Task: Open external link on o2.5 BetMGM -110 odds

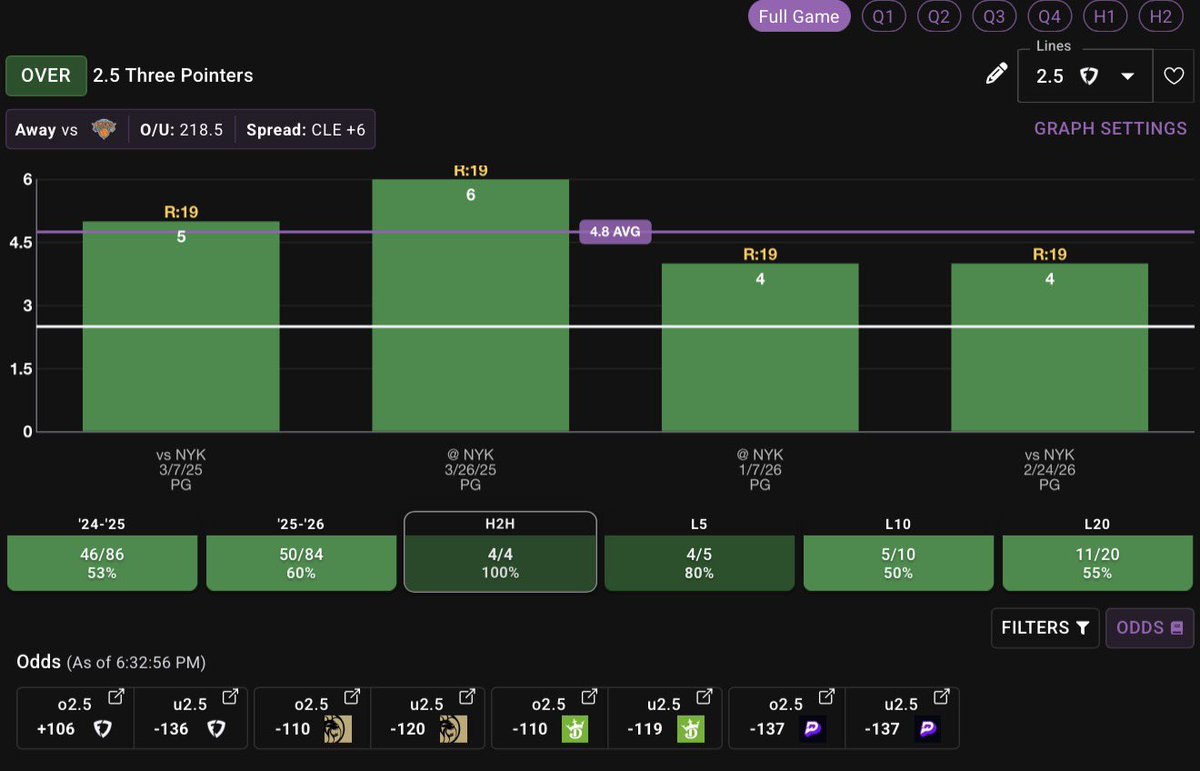Action: [x=352, y=696]
